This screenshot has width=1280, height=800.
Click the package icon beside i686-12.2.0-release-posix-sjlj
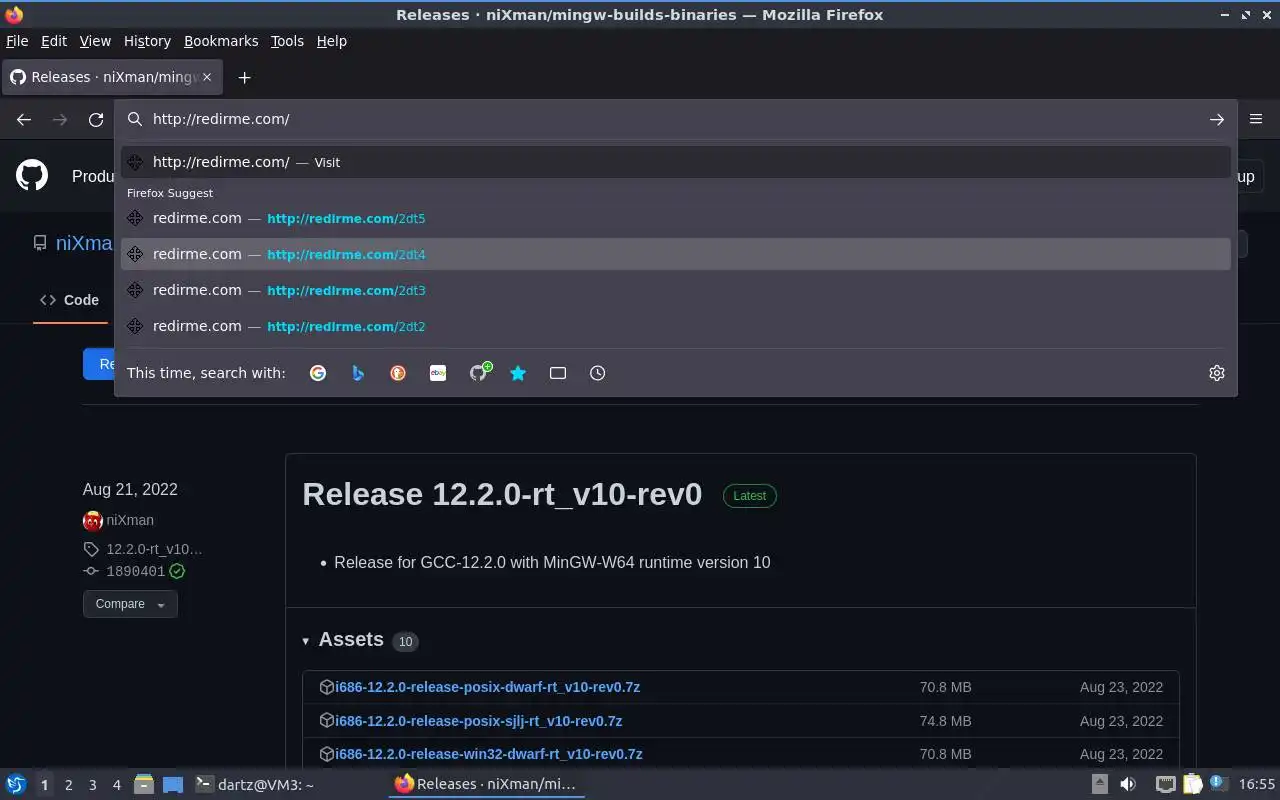326,721
